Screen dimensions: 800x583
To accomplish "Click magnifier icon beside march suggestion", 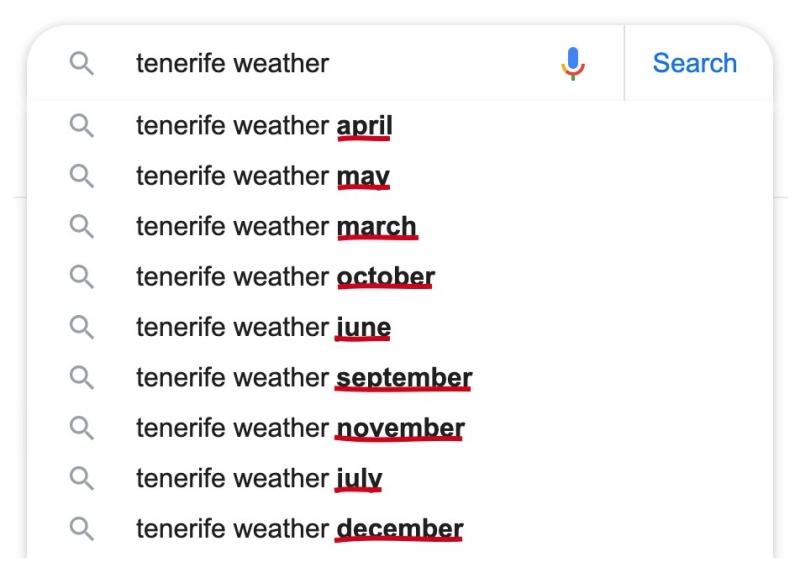I will coord(82,226).
